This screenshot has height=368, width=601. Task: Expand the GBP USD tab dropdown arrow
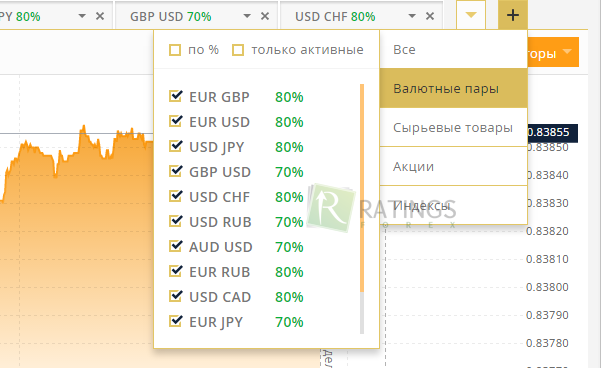coord(247,16)
